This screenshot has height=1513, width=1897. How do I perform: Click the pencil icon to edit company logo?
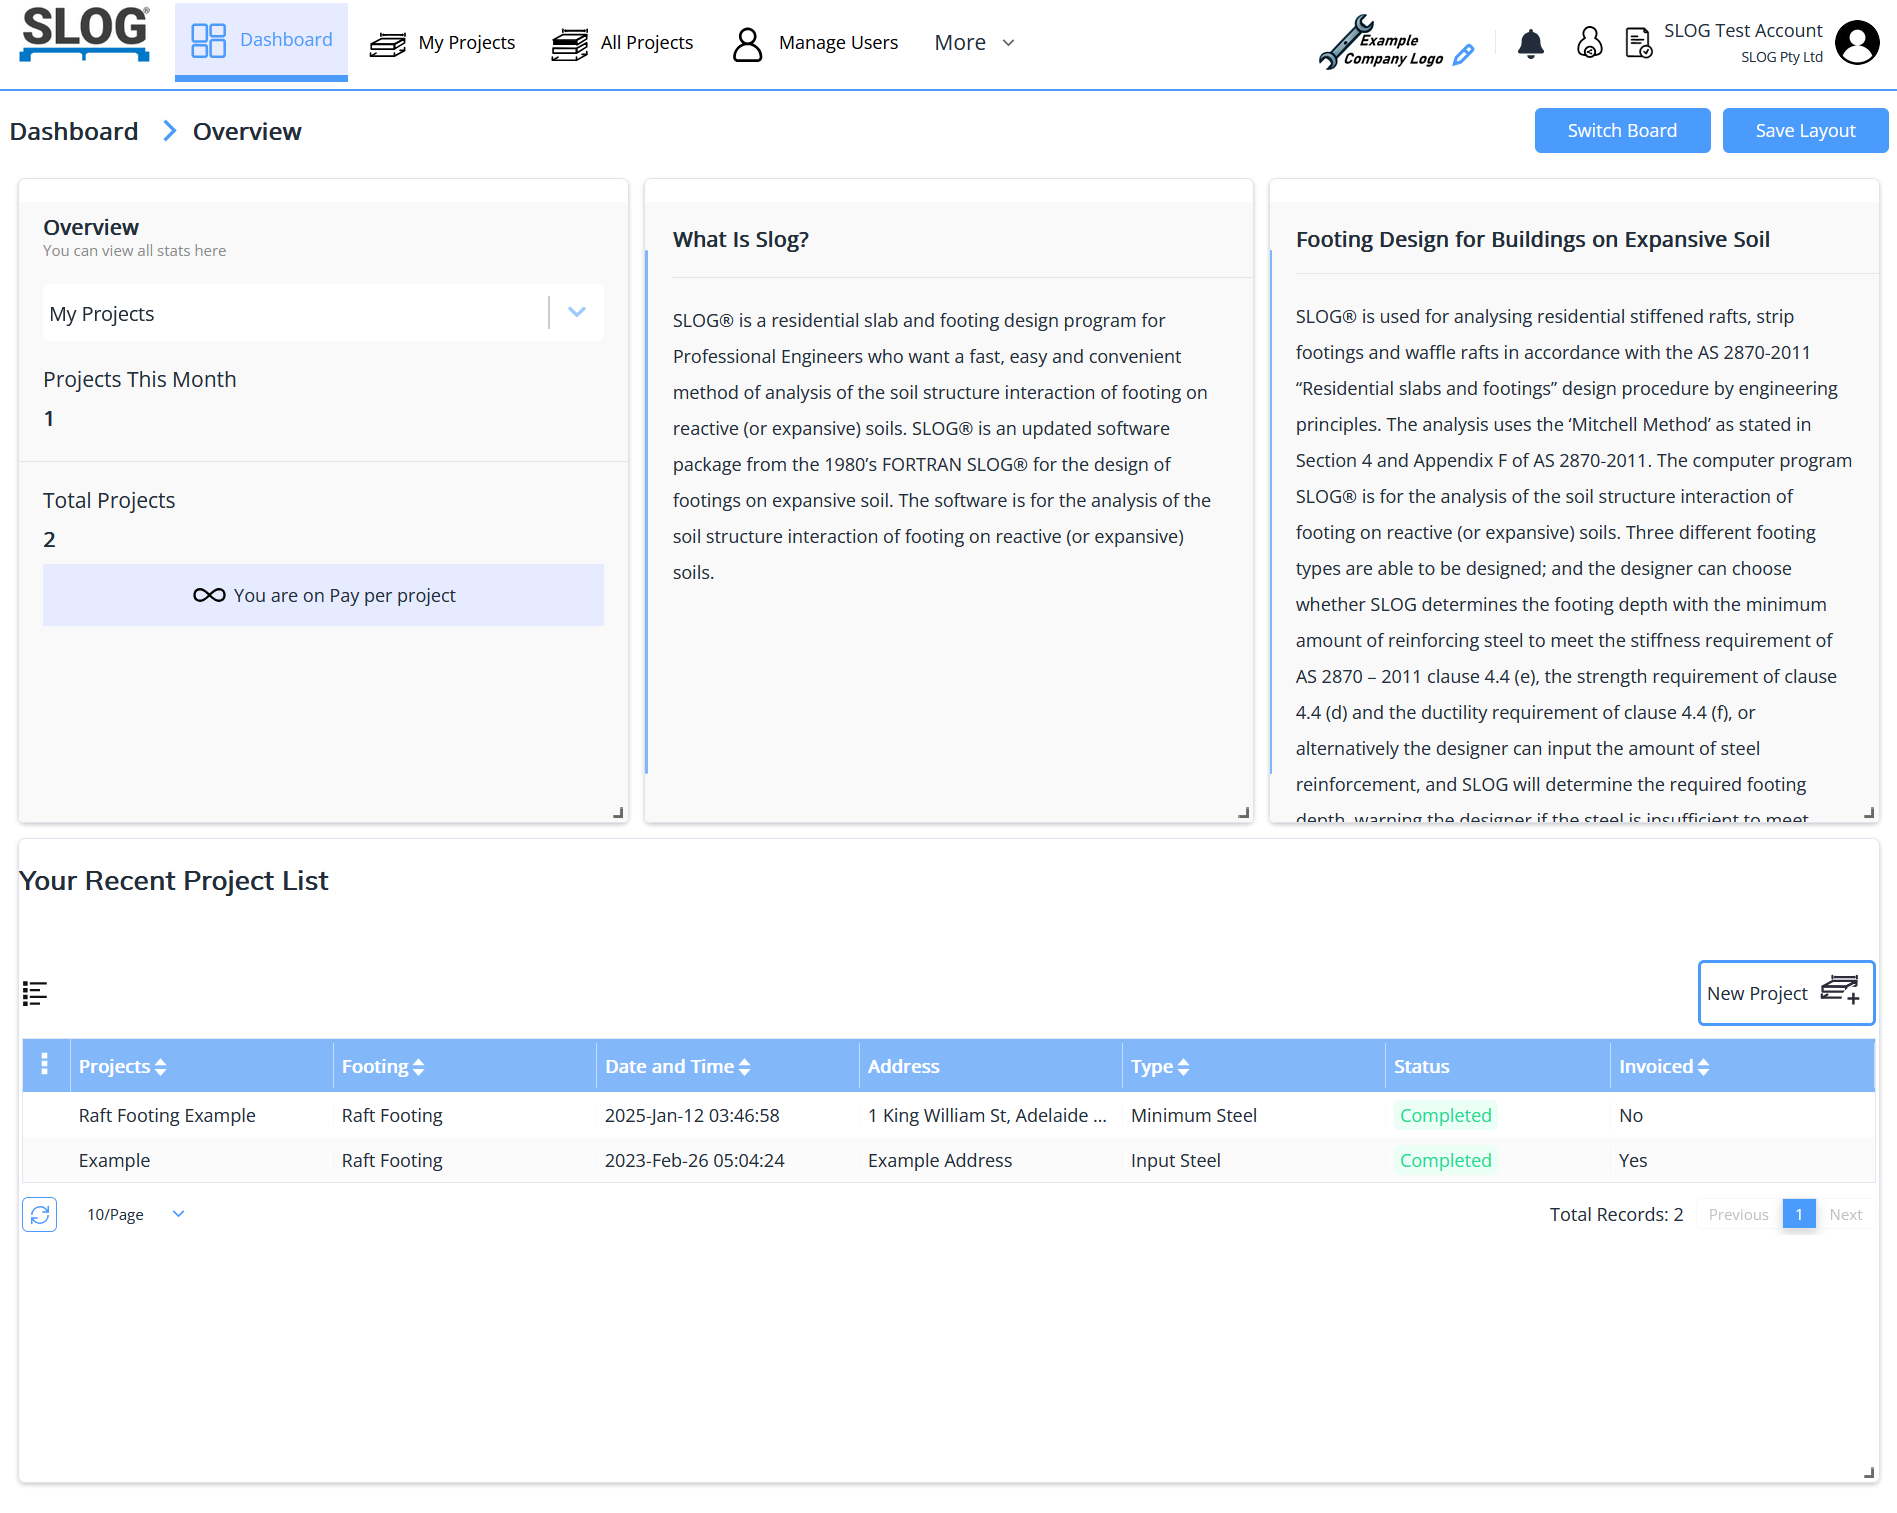click(1463, 55)
